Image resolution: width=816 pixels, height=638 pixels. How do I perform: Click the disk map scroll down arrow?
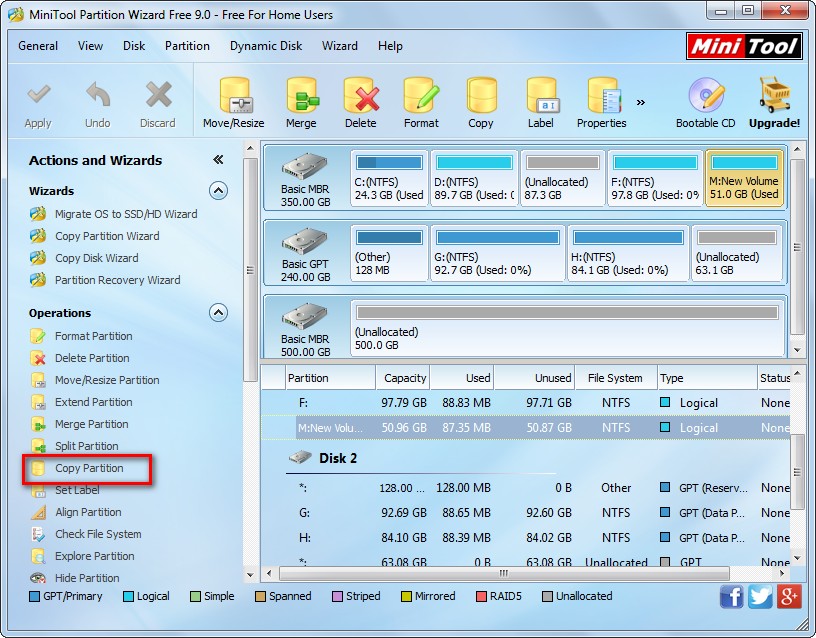pyautogui.click(x=797, y=350)
